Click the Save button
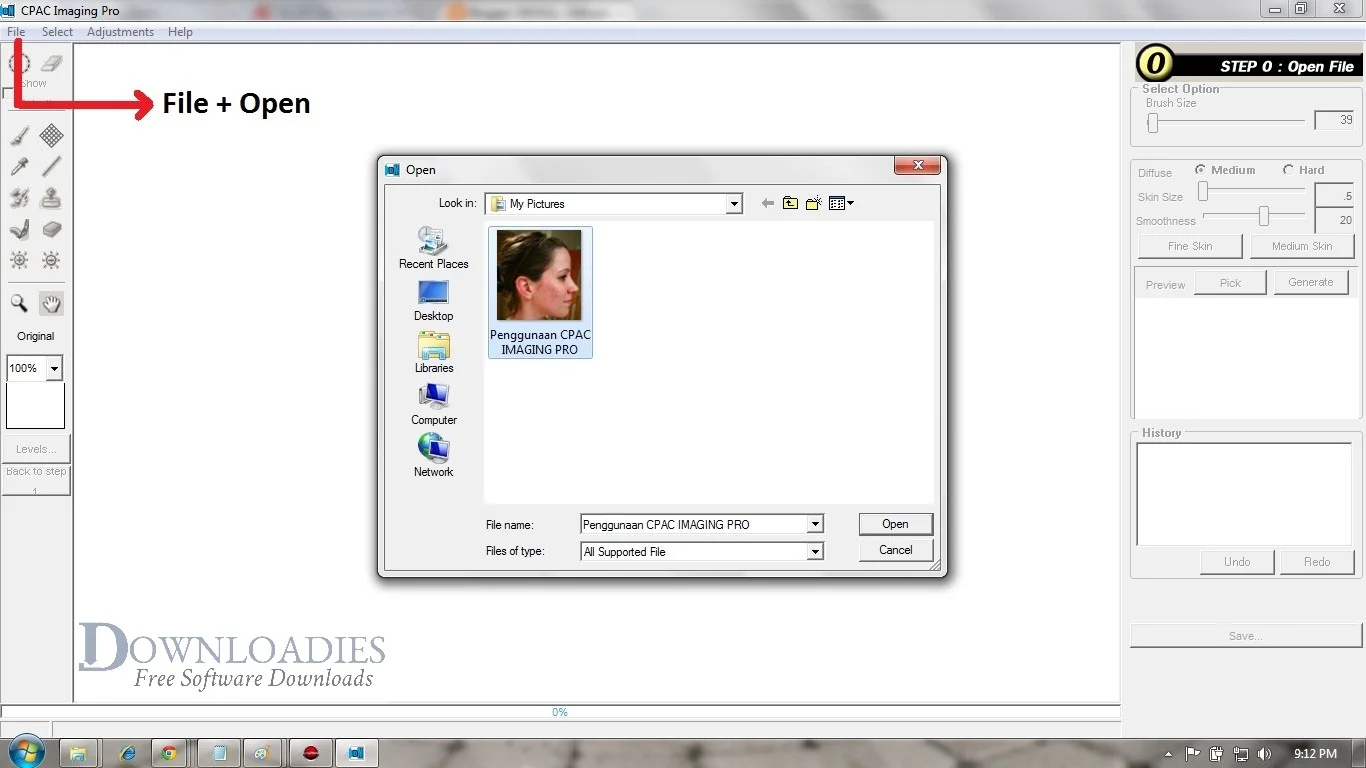1366x768 pixels. 1245,636
